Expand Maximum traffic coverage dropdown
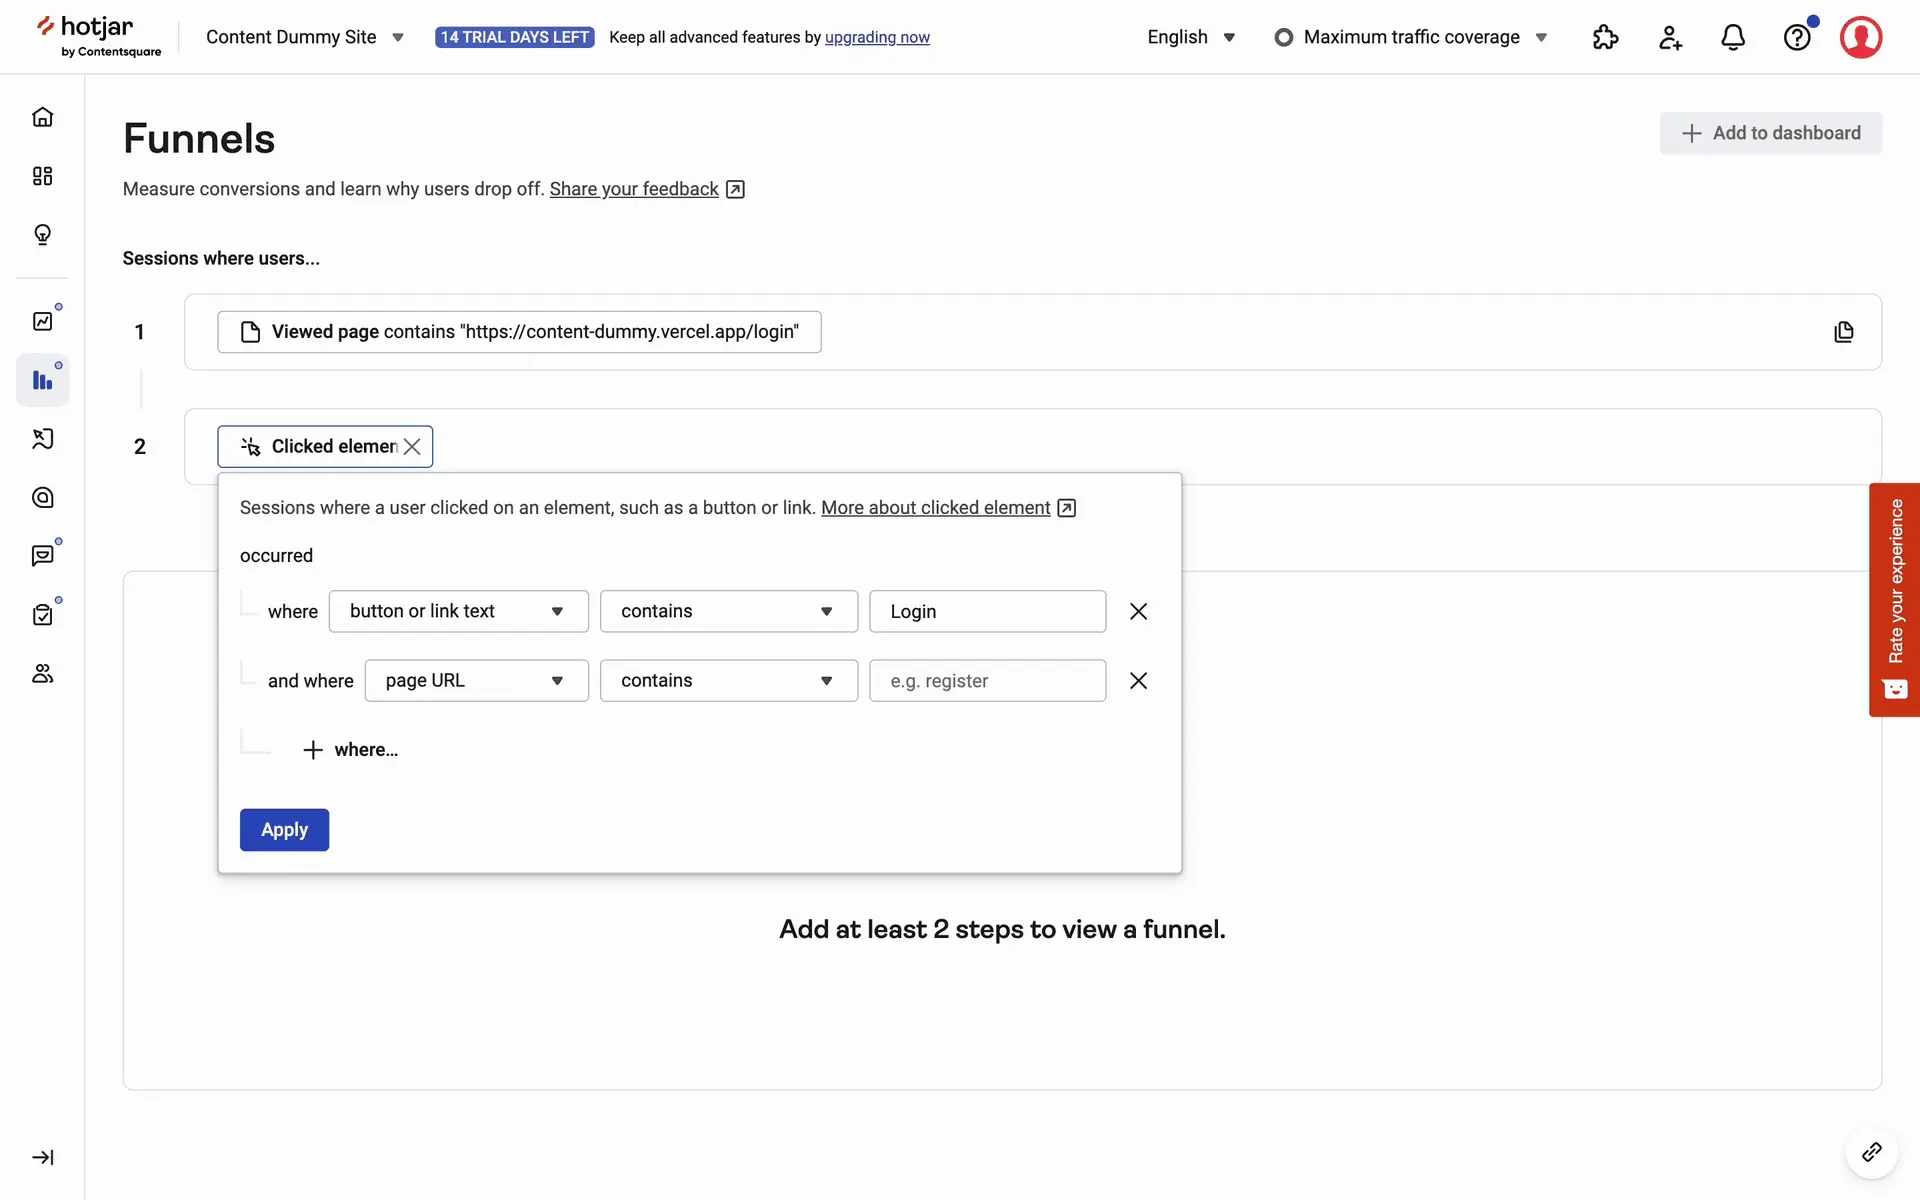 click(1411, 38)
